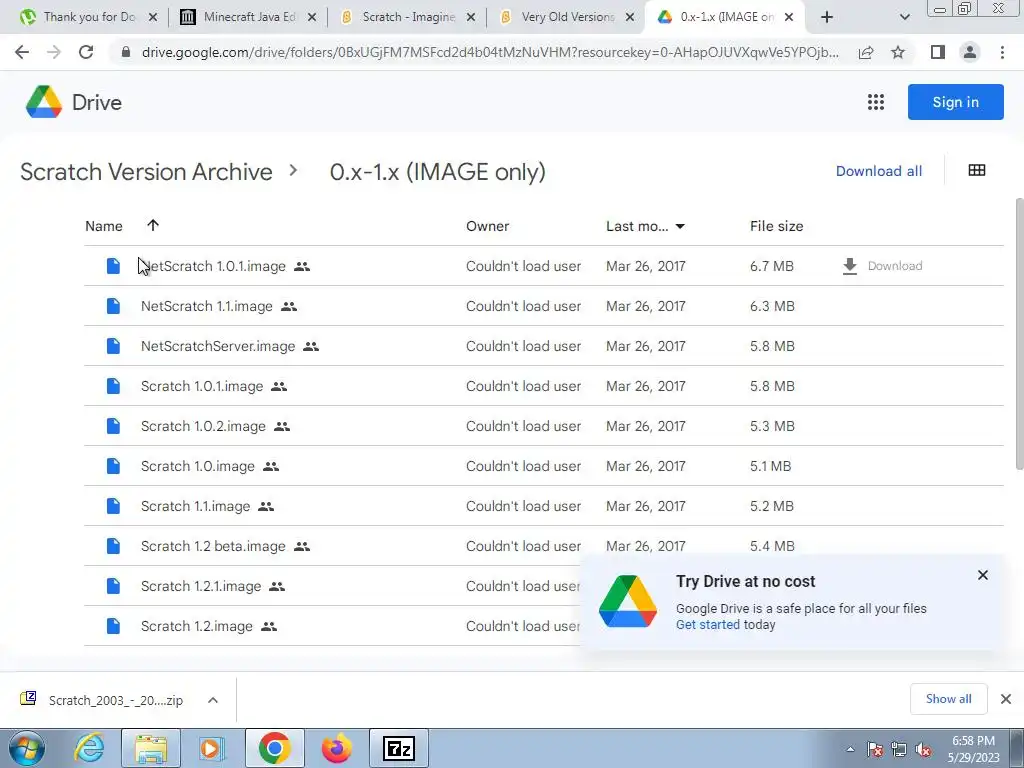The width and height of the screenshot is (1024, 768).
Task: Click shared icon beside Scratch 1.2 beta.image
Action: (x=302, y=547)
